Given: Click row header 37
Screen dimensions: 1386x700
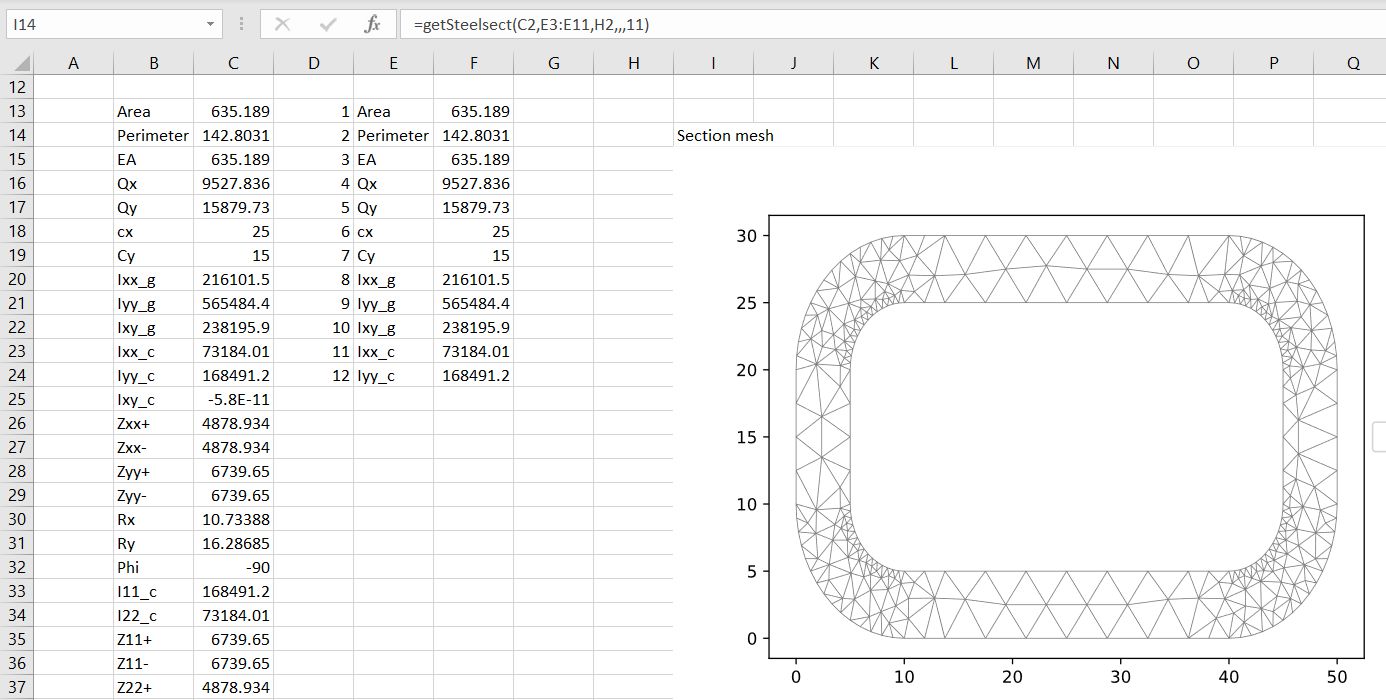Looking at the screenshot, I should 16,687.
